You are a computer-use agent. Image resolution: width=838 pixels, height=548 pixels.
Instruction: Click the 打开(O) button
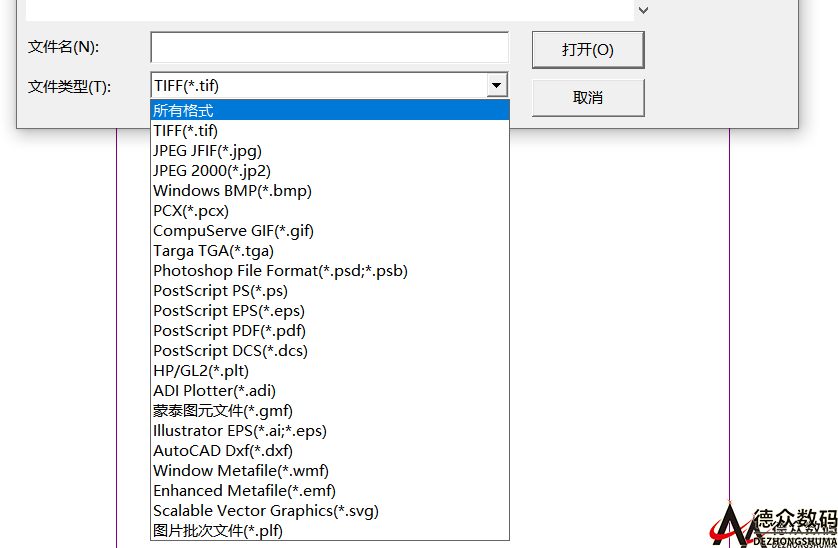pos(588,50)
